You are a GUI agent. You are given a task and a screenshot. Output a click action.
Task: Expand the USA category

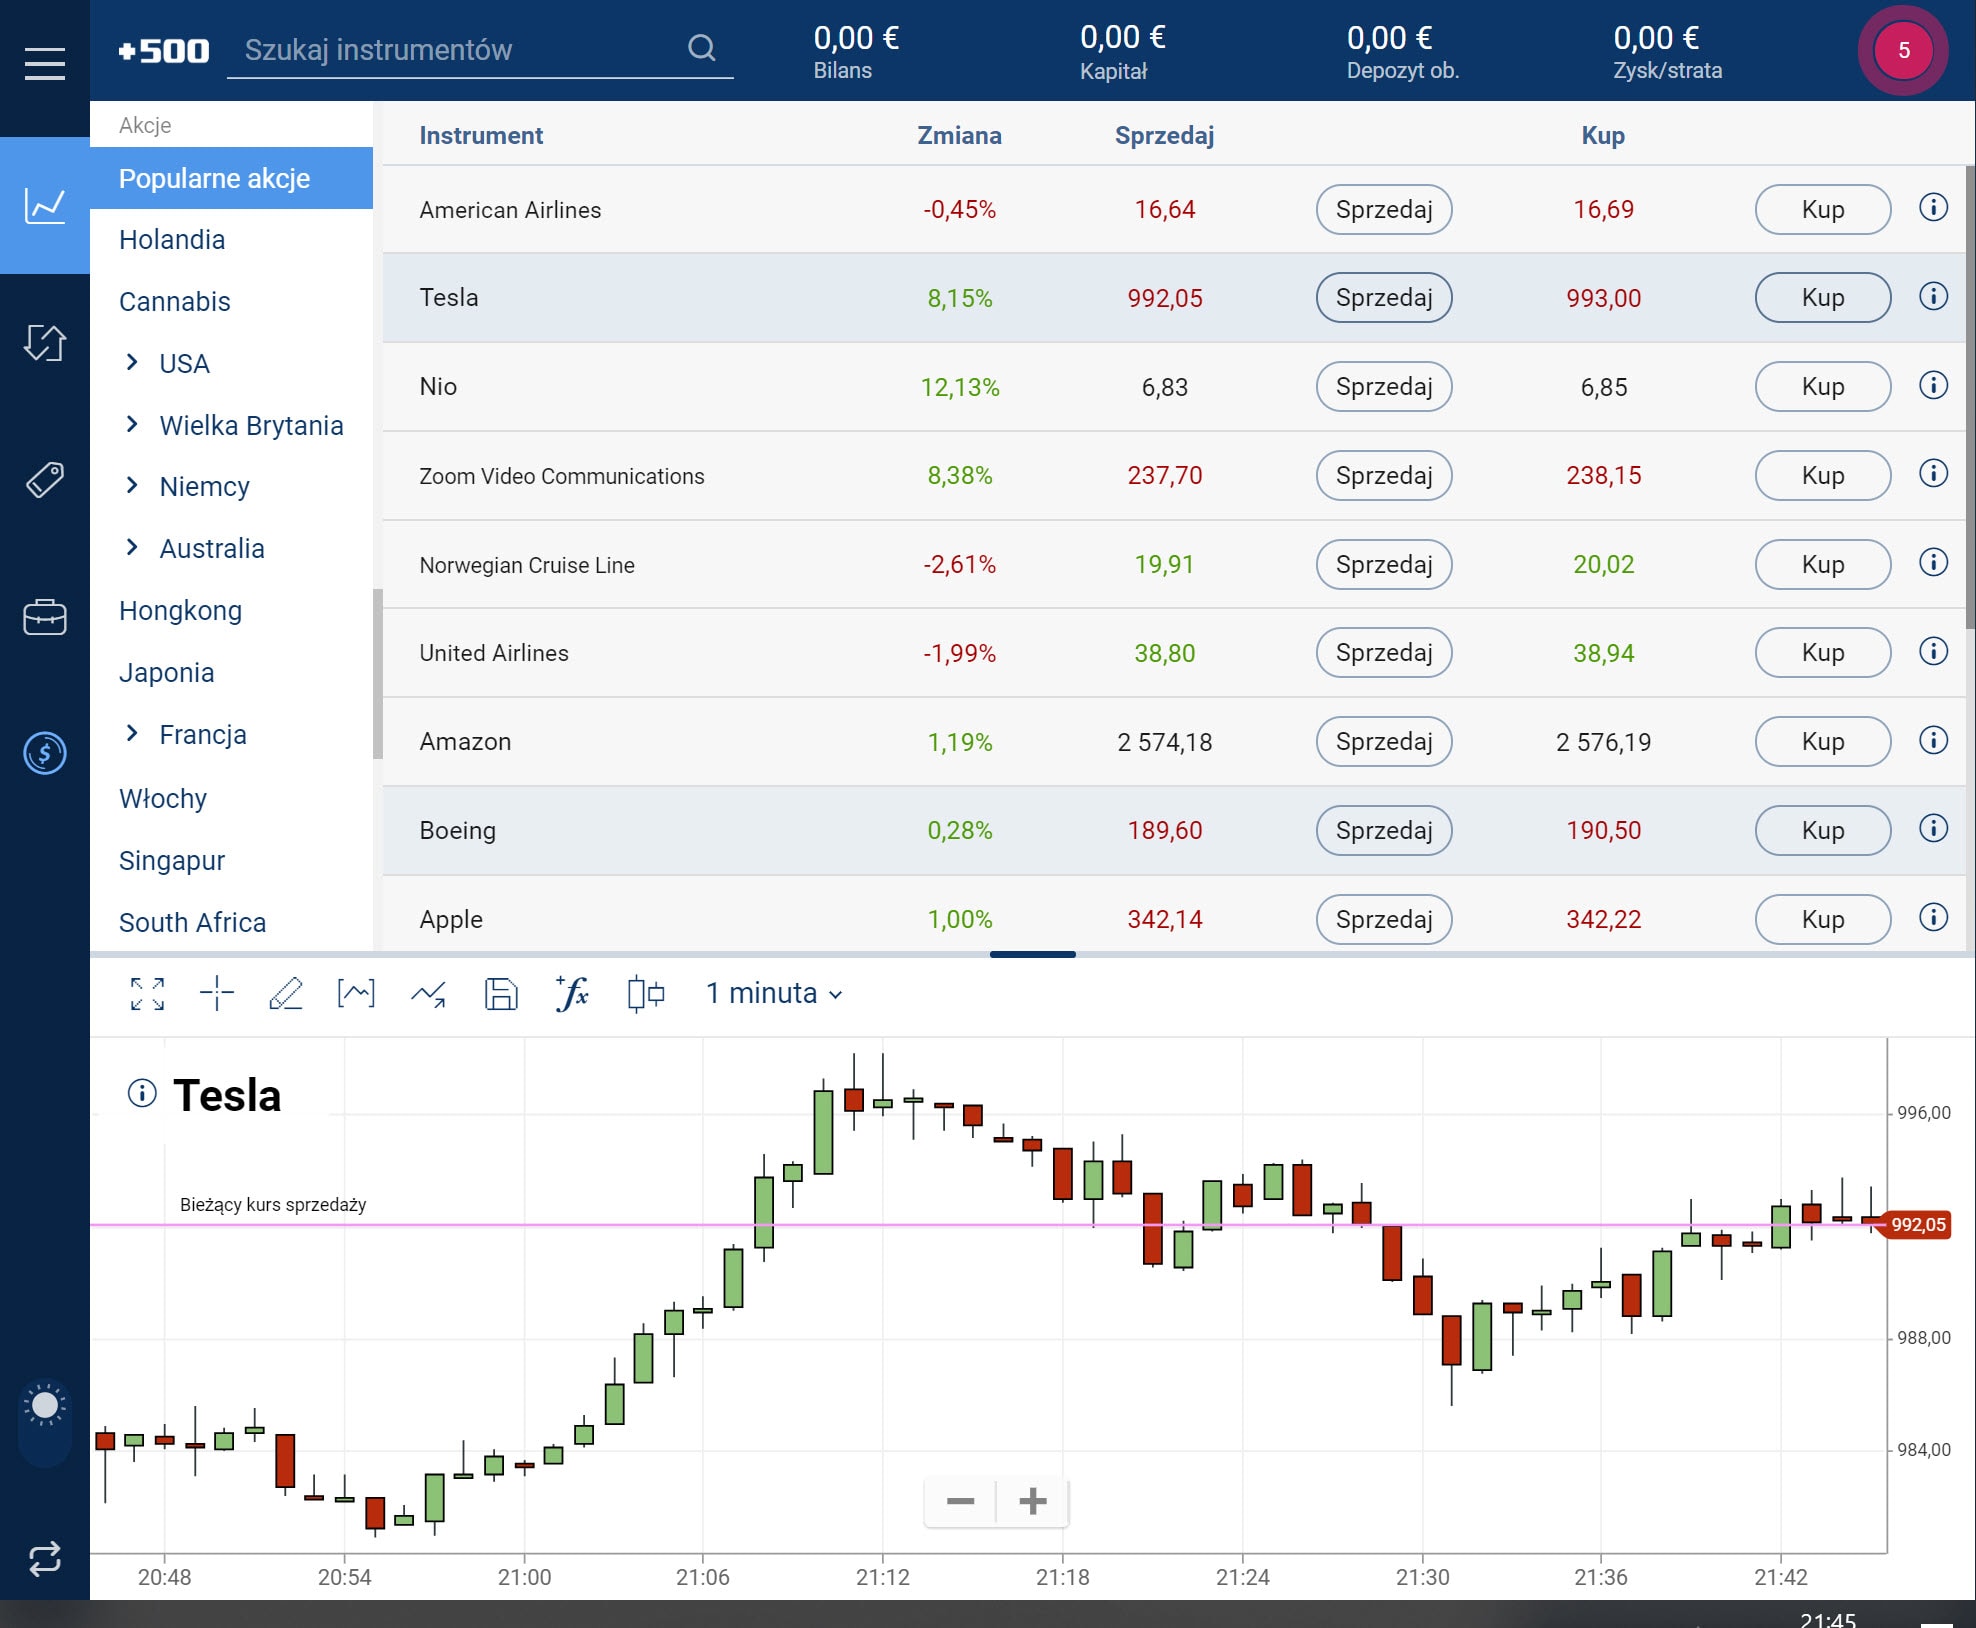[x=132, y=363]
